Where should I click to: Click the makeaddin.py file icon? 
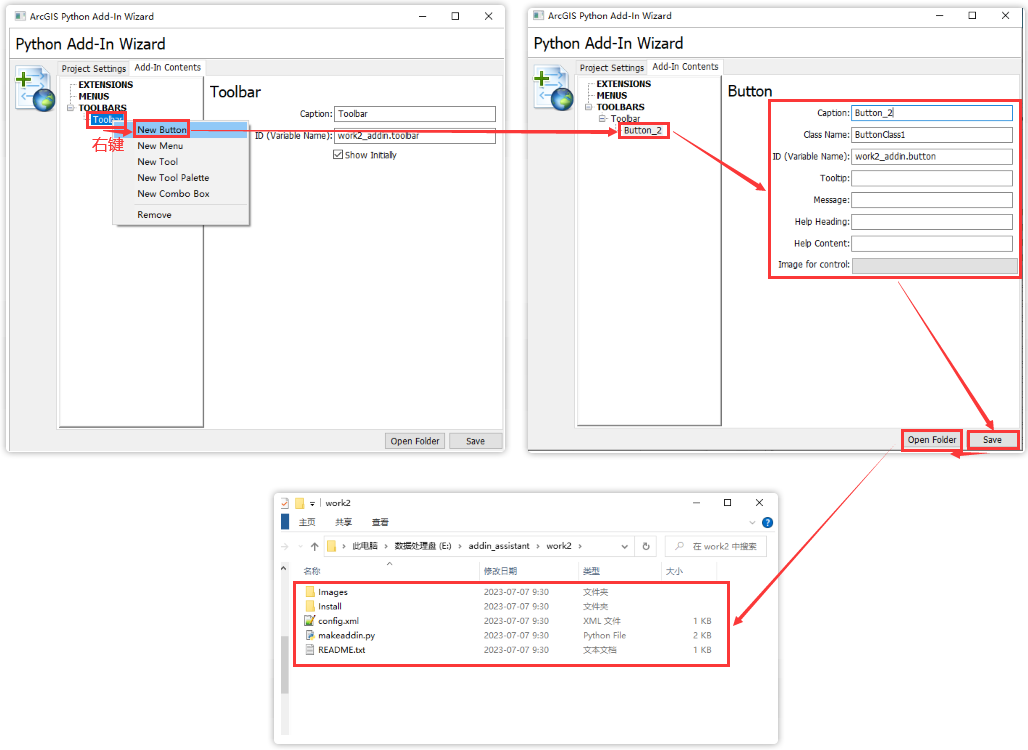pyautogui.click(x=310, y=635)
